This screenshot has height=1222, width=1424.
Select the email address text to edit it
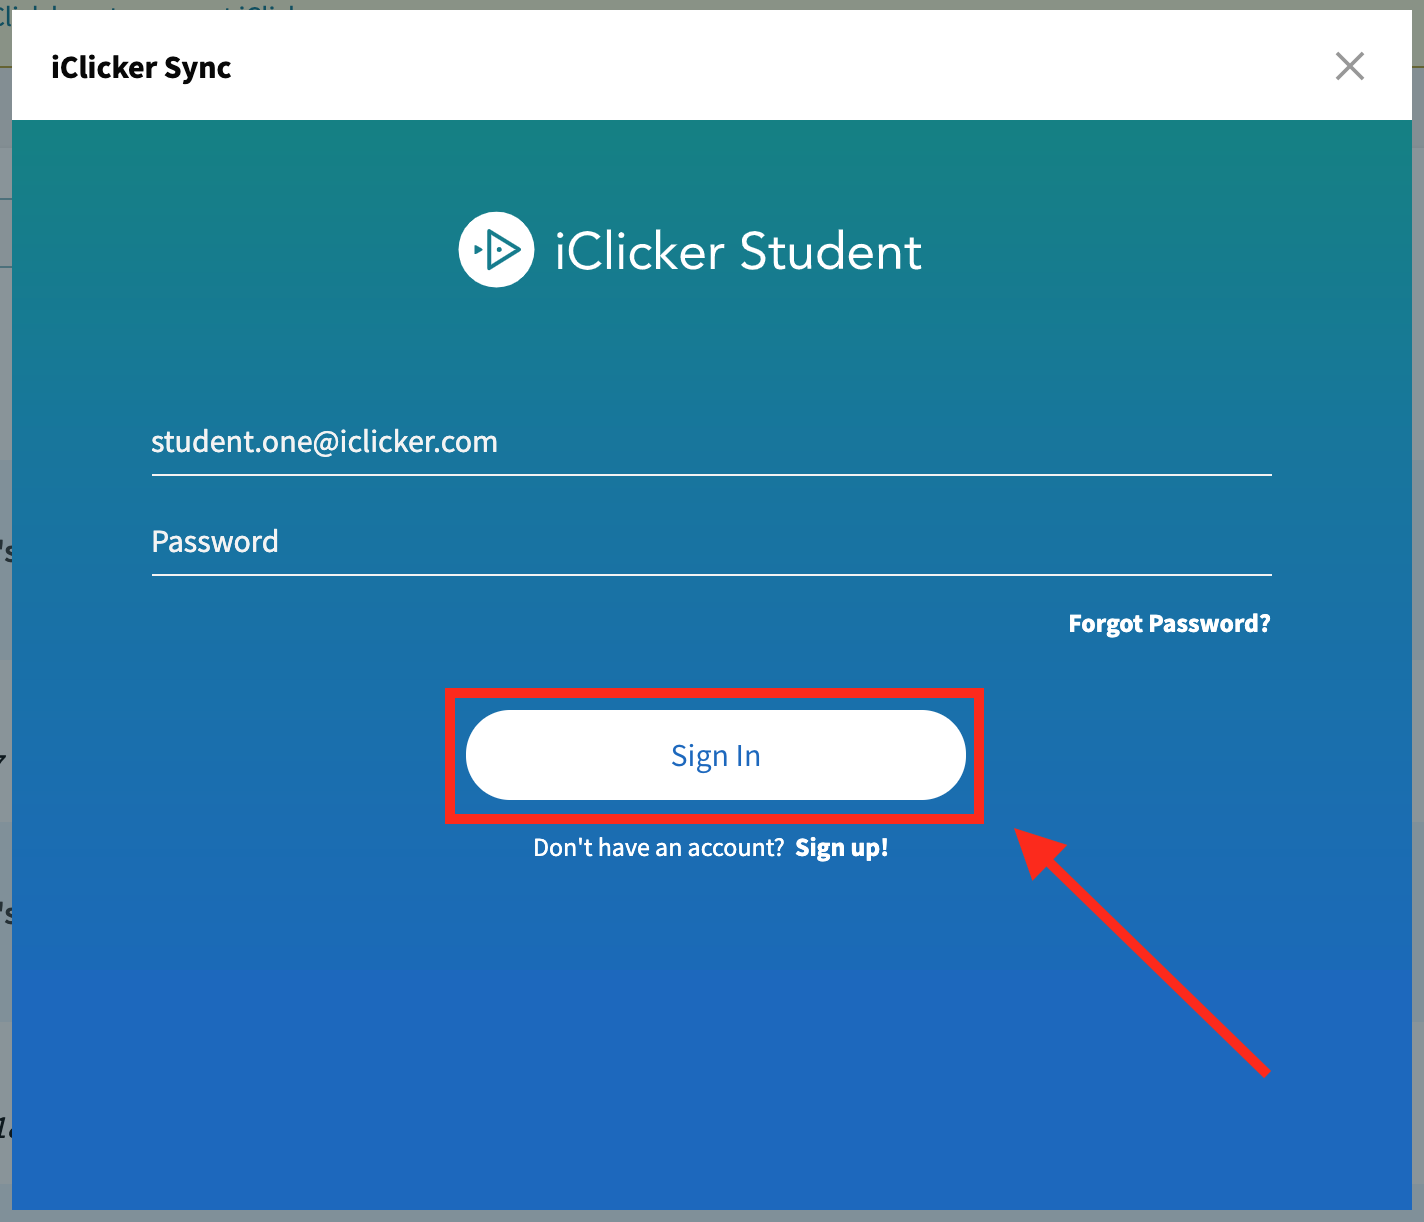324,441
